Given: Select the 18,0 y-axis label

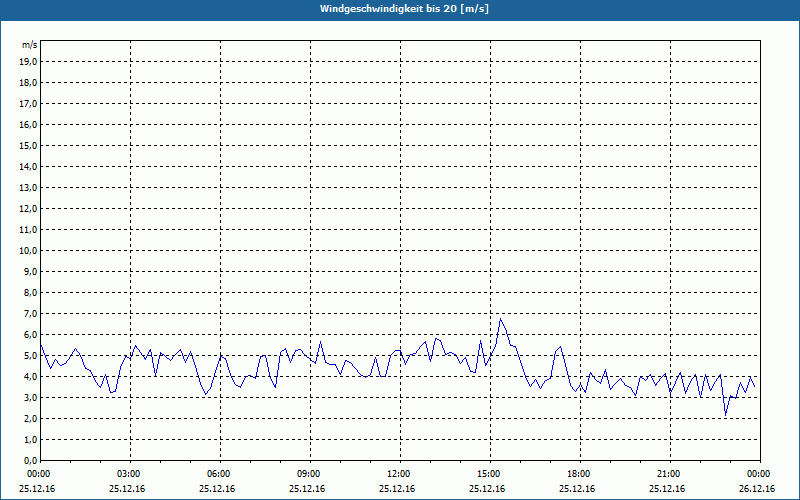Looking at the screenshot, I should tap(28, 83).
